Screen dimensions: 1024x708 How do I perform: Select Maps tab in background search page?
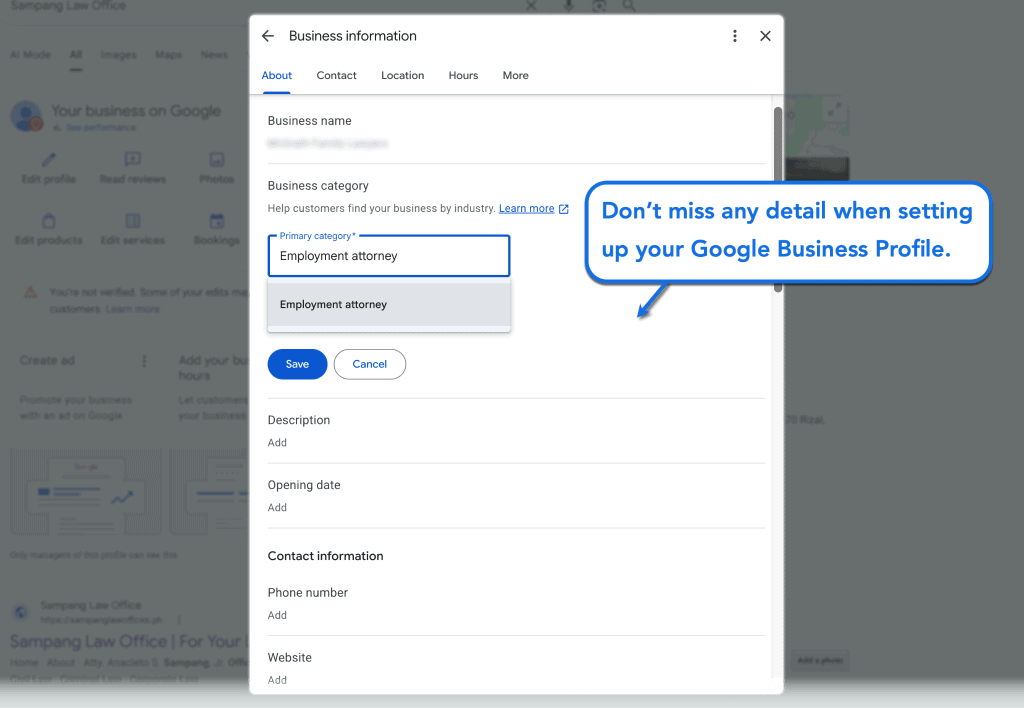(x=168, y=55)
